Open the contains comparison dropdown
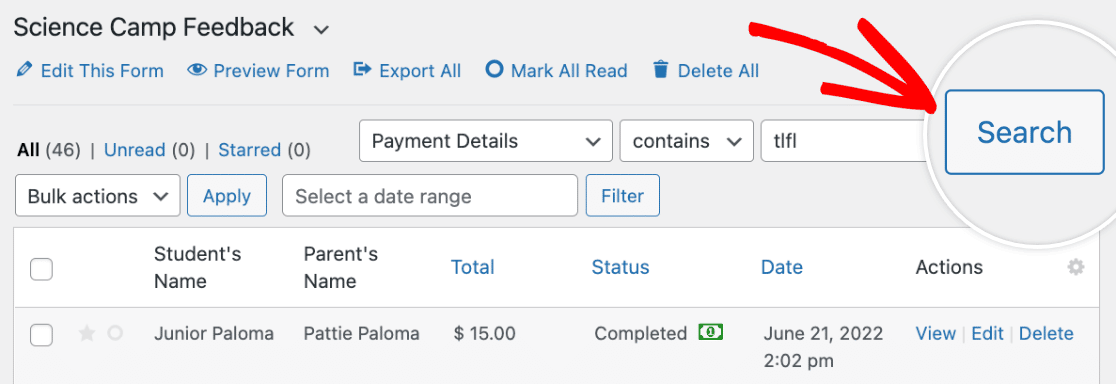The height and width of the screenshot is (384, 1116). [687, 141]
